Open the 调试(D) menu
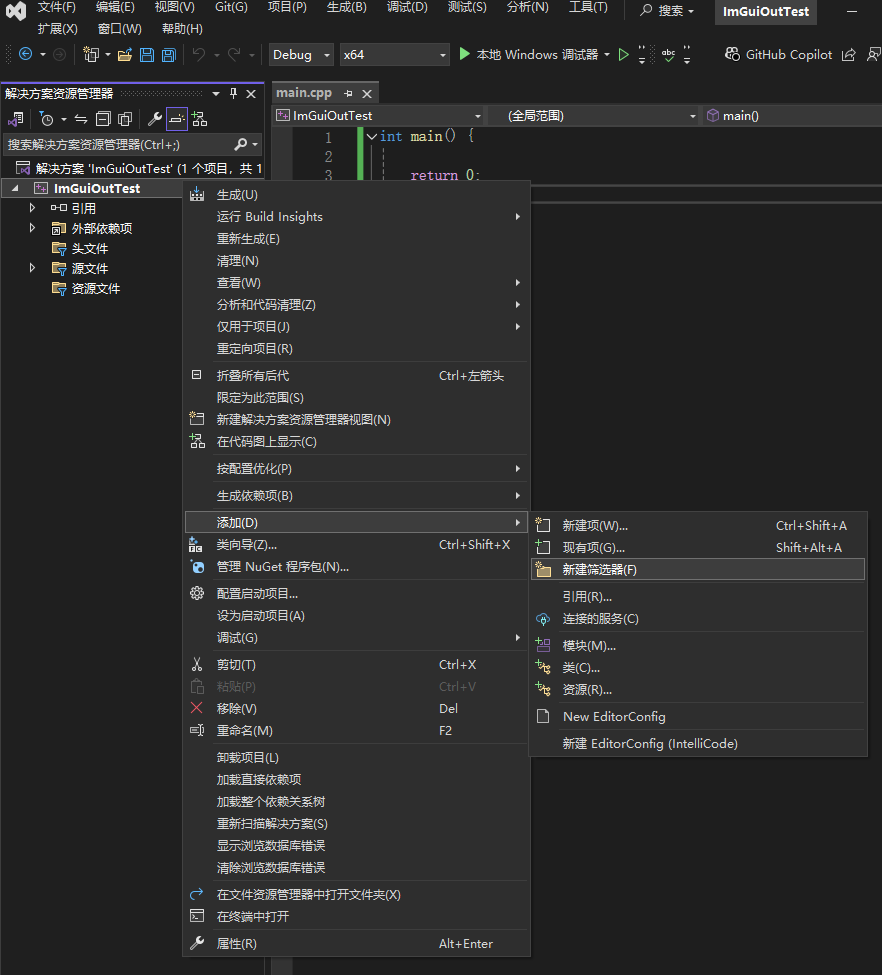The height and width of the screenshot is (975, 882). (407, 7)
